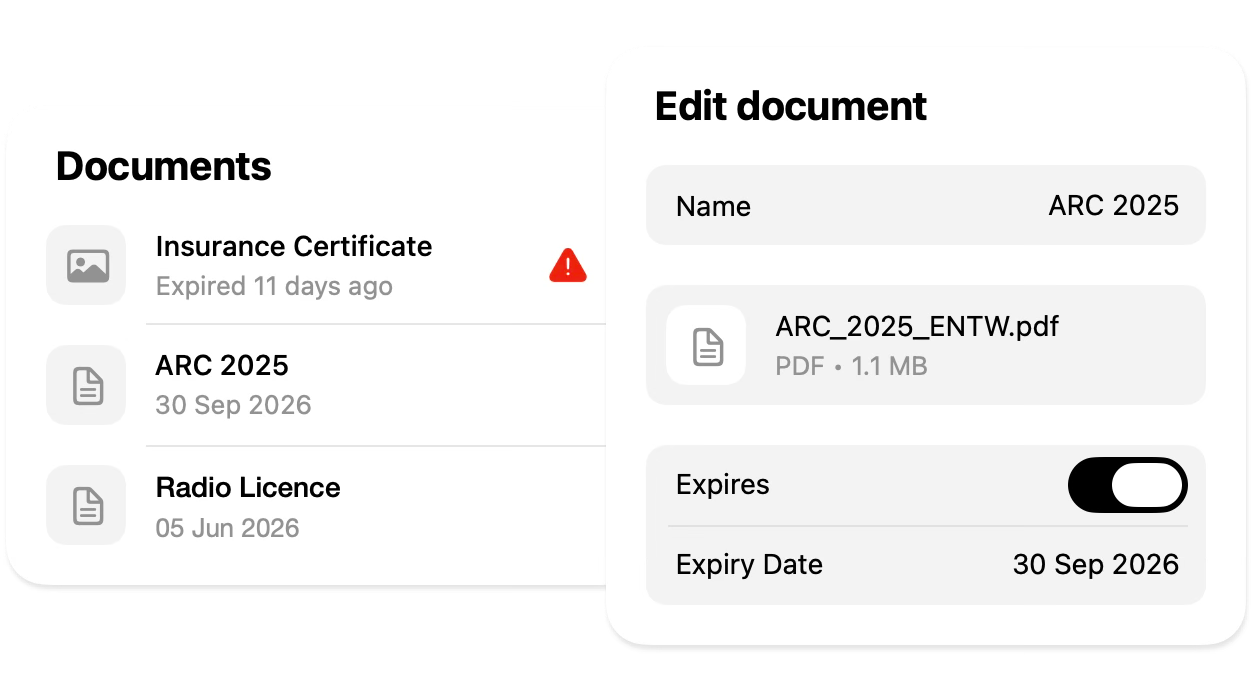Viewport: 1252px width, 700px height.
Task: Click the ARC 2025 document icon in list
Action: pyautogui.click(x=86, y=385)
